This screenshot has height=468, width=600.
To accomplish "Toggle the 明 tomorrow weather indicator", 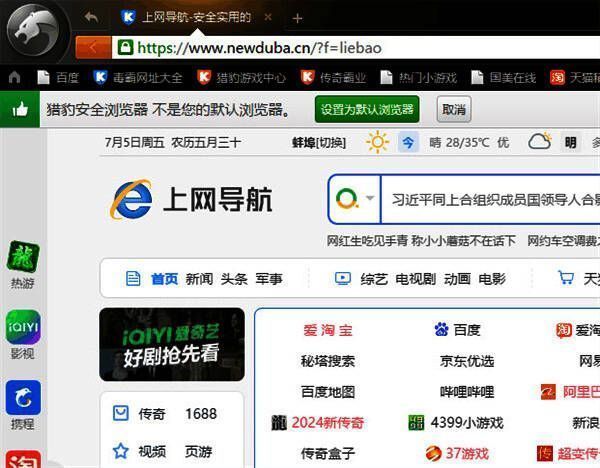I will [570, 142].
